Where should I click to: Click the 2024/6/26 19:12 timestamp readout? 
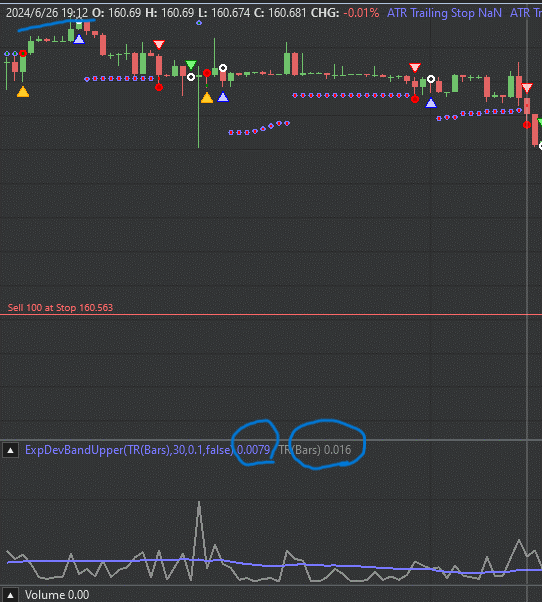pyautogui.click(x=47, y=13)
